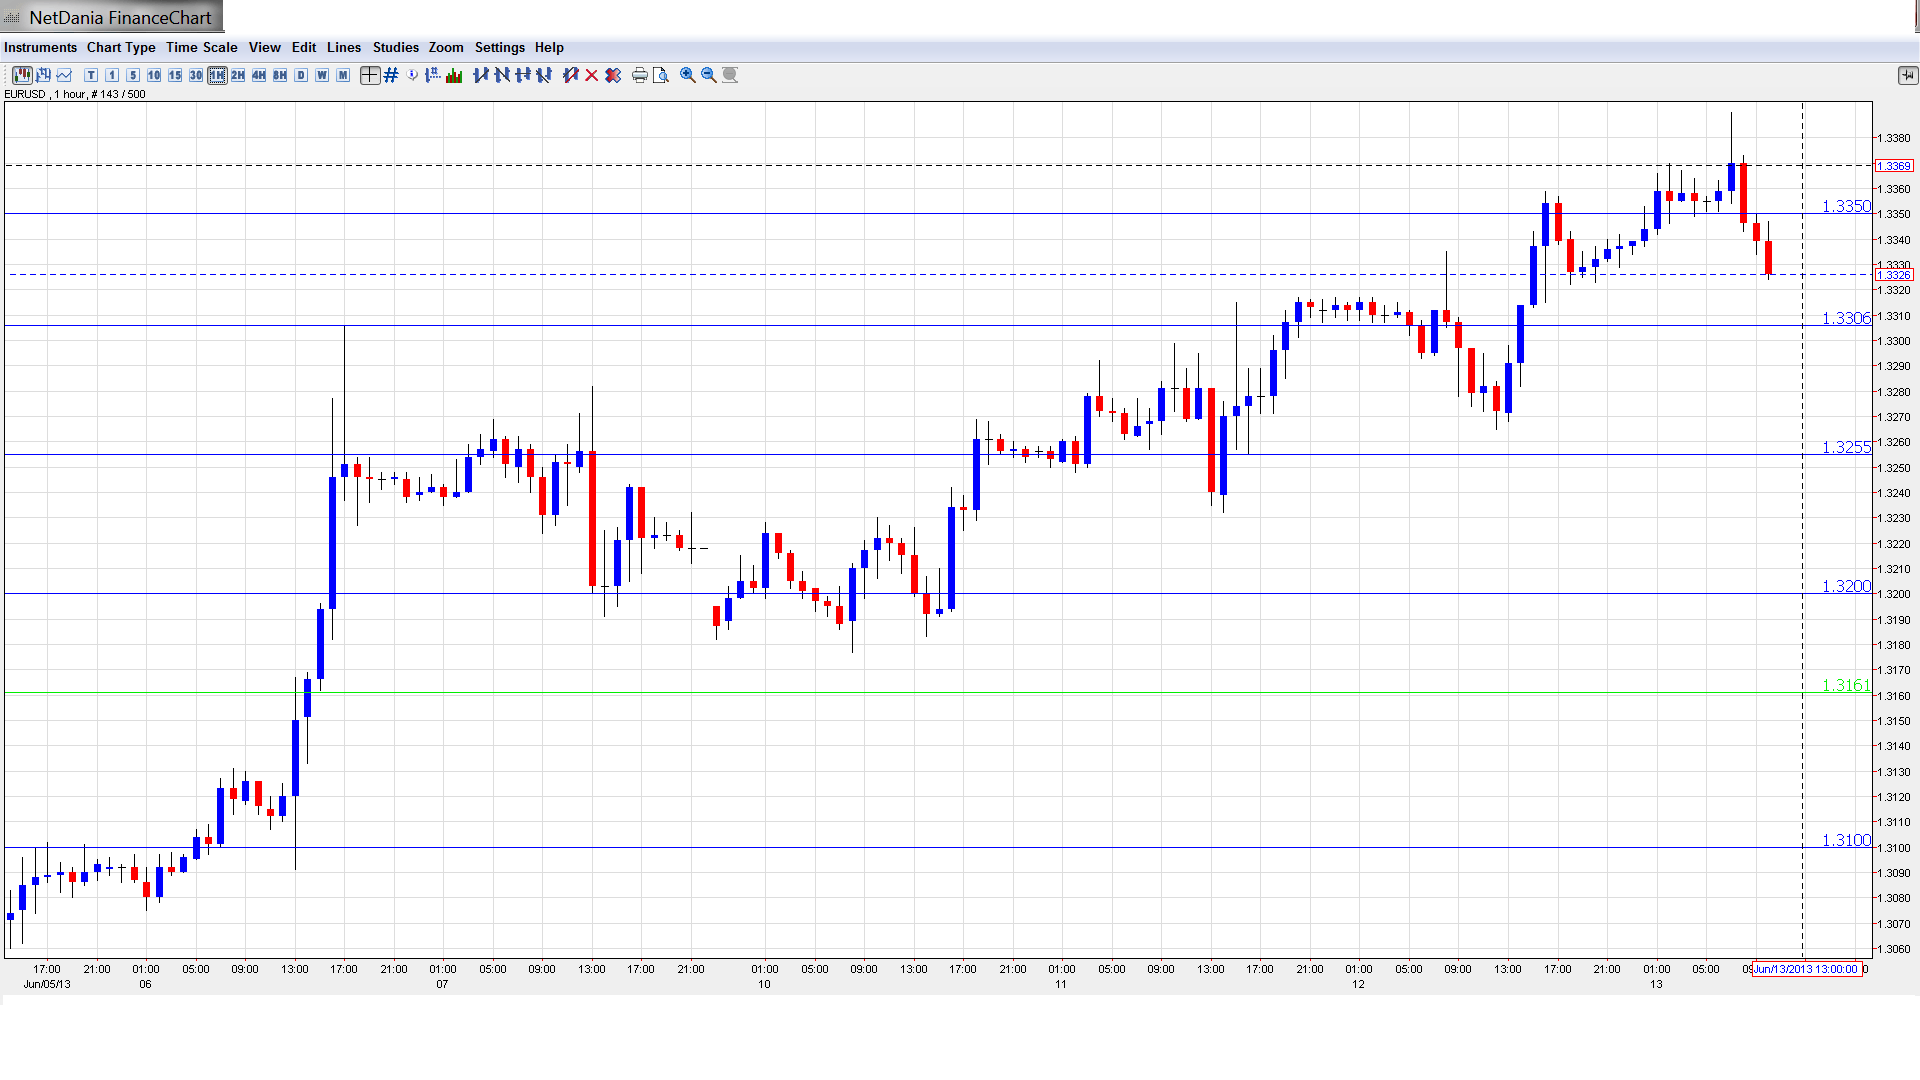Expand the Settings menu

coord(499,47)
